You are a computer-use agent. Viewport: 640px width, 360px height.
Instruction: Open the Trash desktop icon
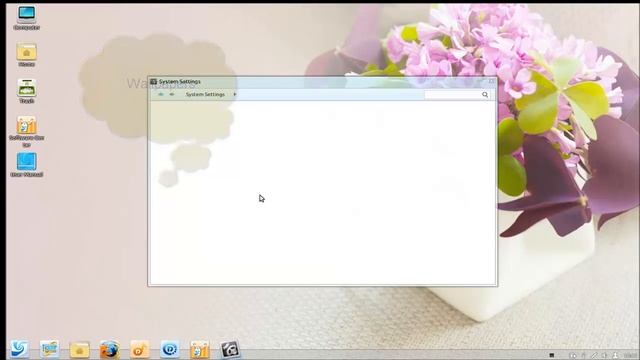[x=27, y=91]
